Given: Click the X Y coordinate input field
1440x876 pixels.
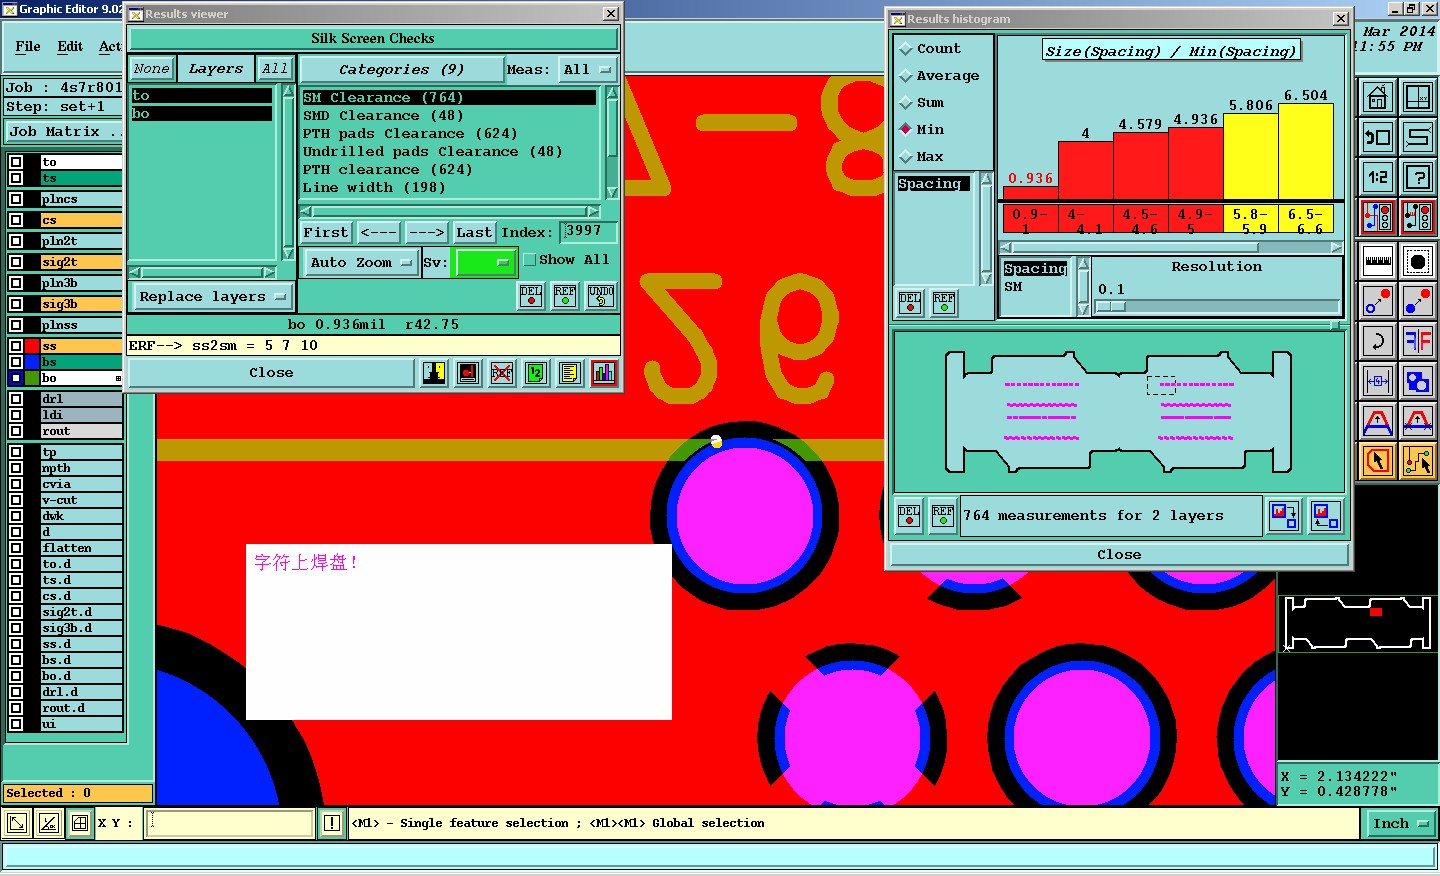Looking at the screenshot, I should [x=230, y=824].
